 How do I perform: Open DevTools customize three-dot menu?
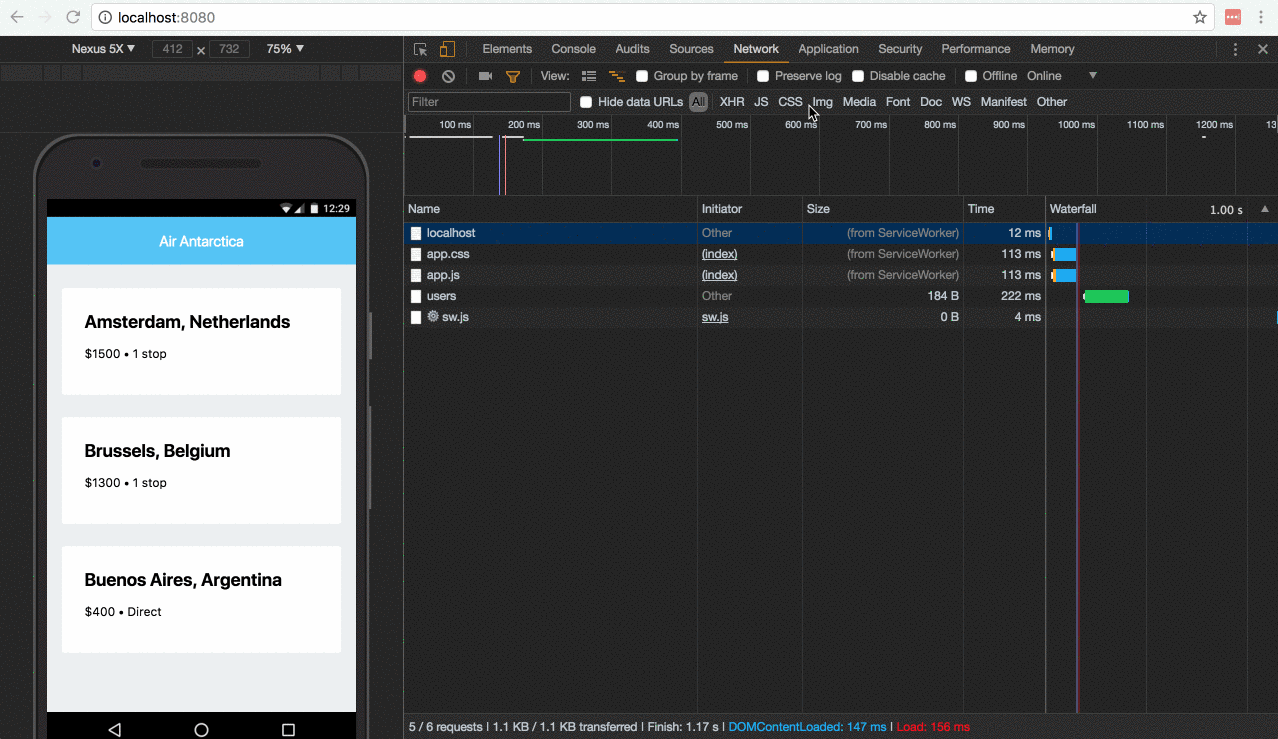click(1235, 49)
